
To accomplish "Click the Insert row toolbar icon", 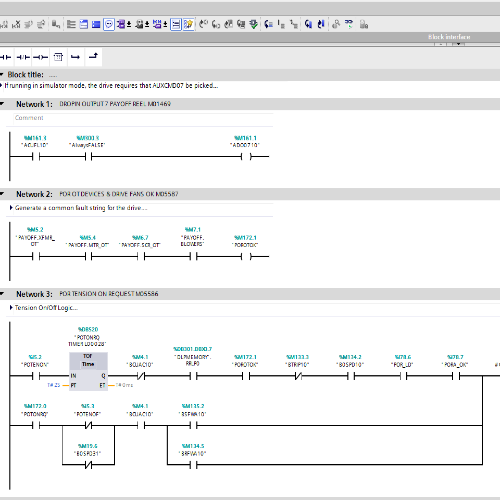I will coord(28,24).
